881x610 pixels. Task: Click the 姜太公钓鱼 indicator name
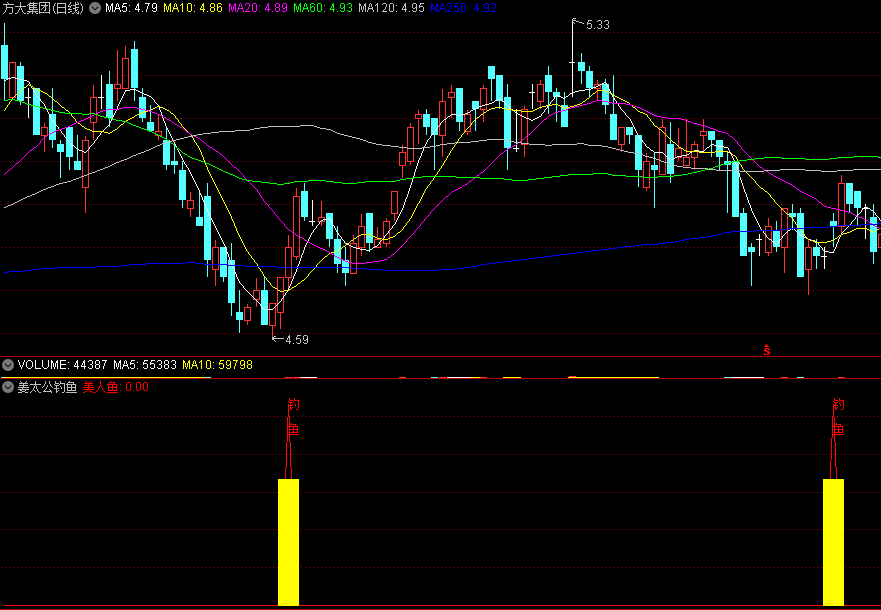(47, 387)
